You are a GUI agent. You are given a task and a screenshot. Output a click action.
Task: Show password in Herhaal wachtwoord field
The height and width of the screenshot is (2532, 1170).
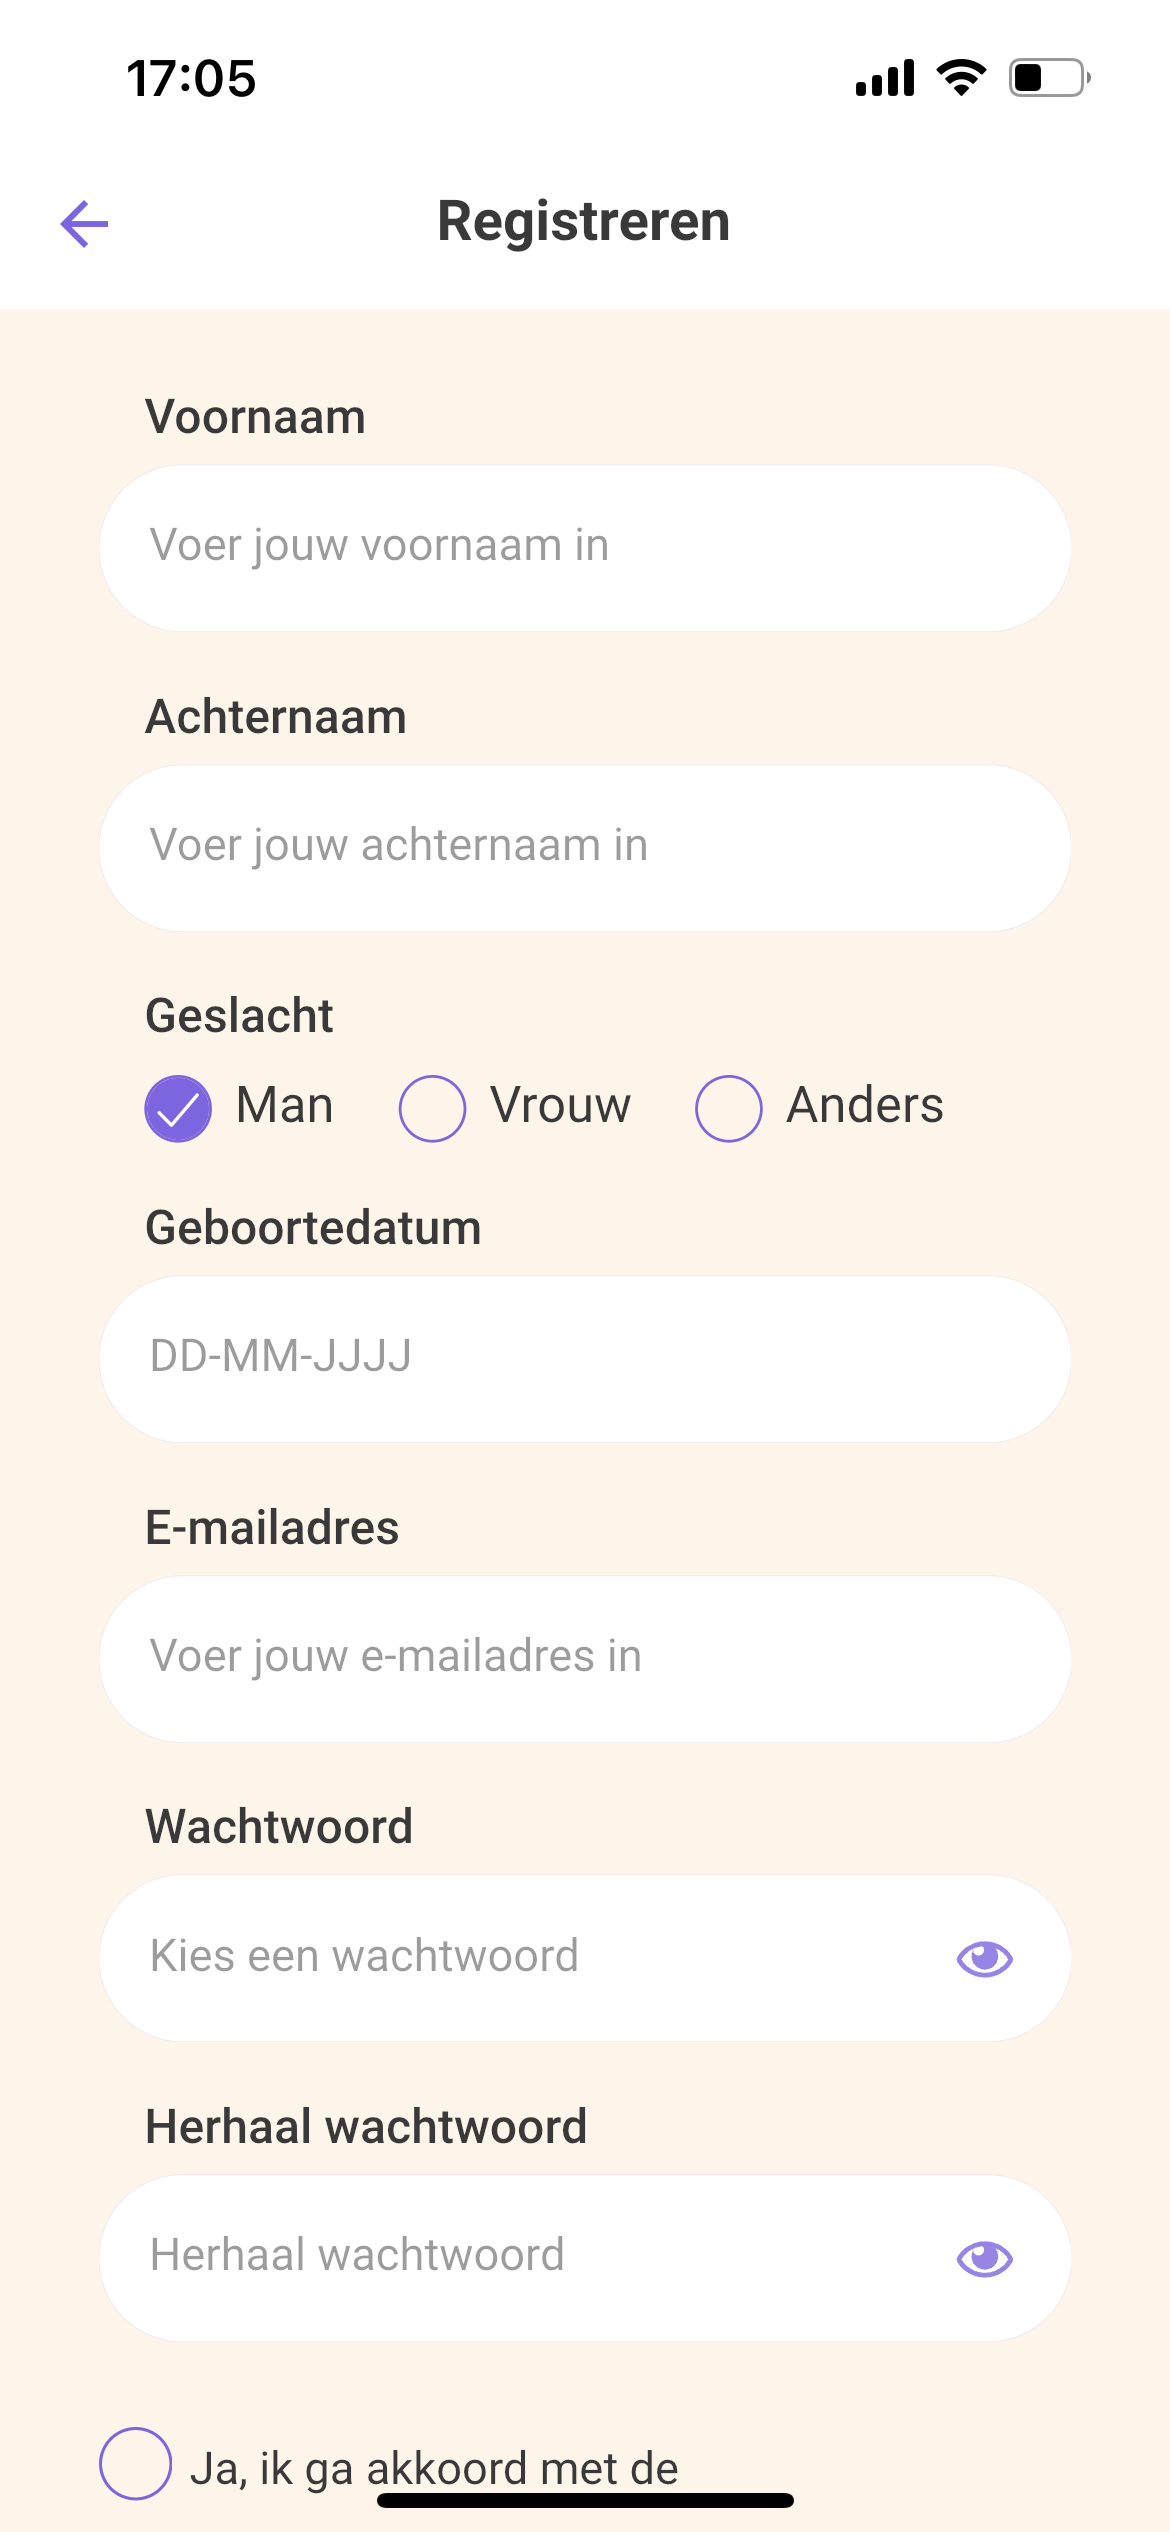pos(985,2258)
